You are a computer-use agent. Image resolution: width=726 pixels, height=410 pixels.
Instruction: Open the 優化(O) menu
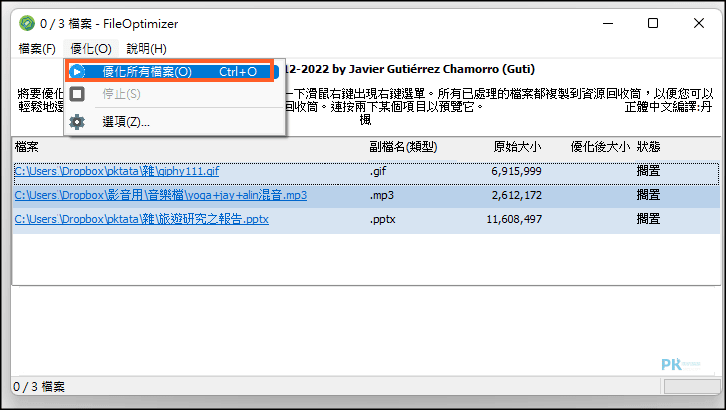click(91, 49)
